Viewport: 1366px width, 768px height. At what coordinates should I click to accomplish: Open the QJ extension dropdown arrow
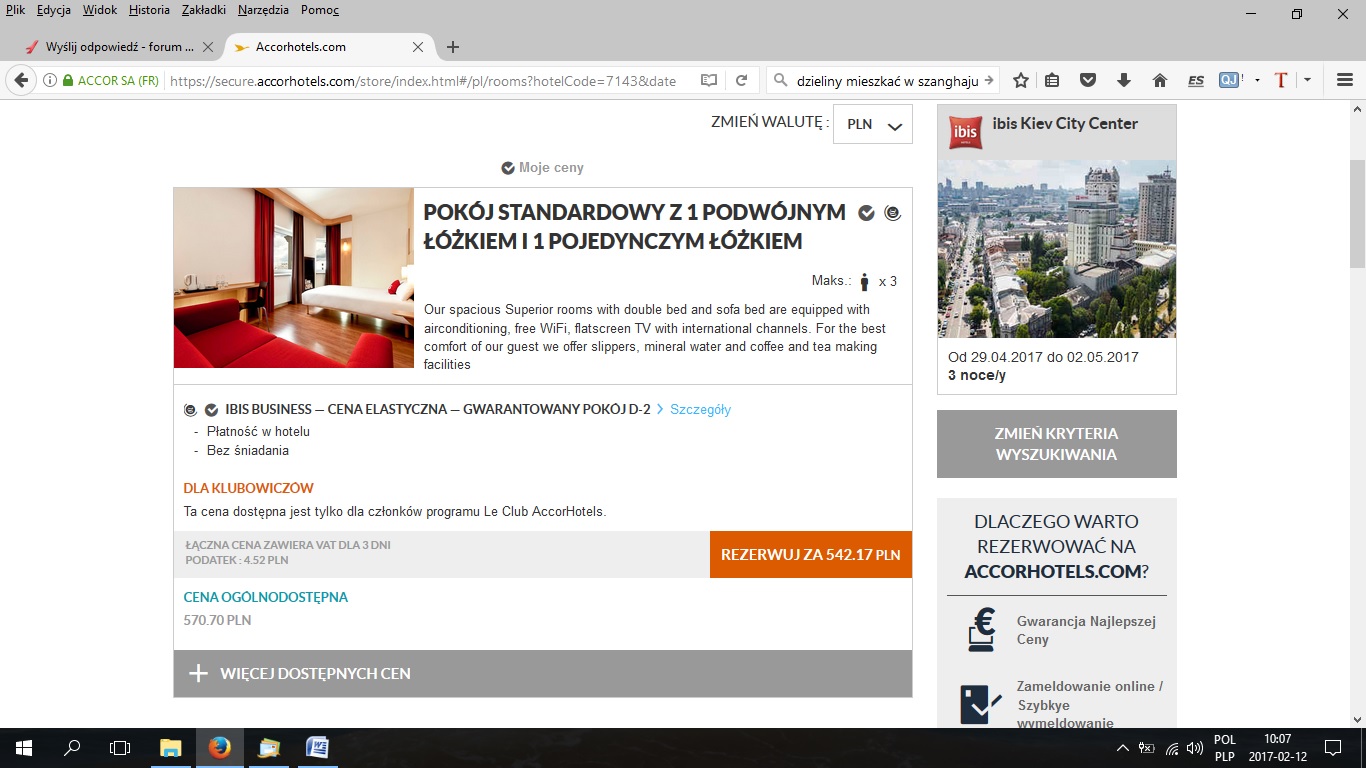click(1257, 81)
